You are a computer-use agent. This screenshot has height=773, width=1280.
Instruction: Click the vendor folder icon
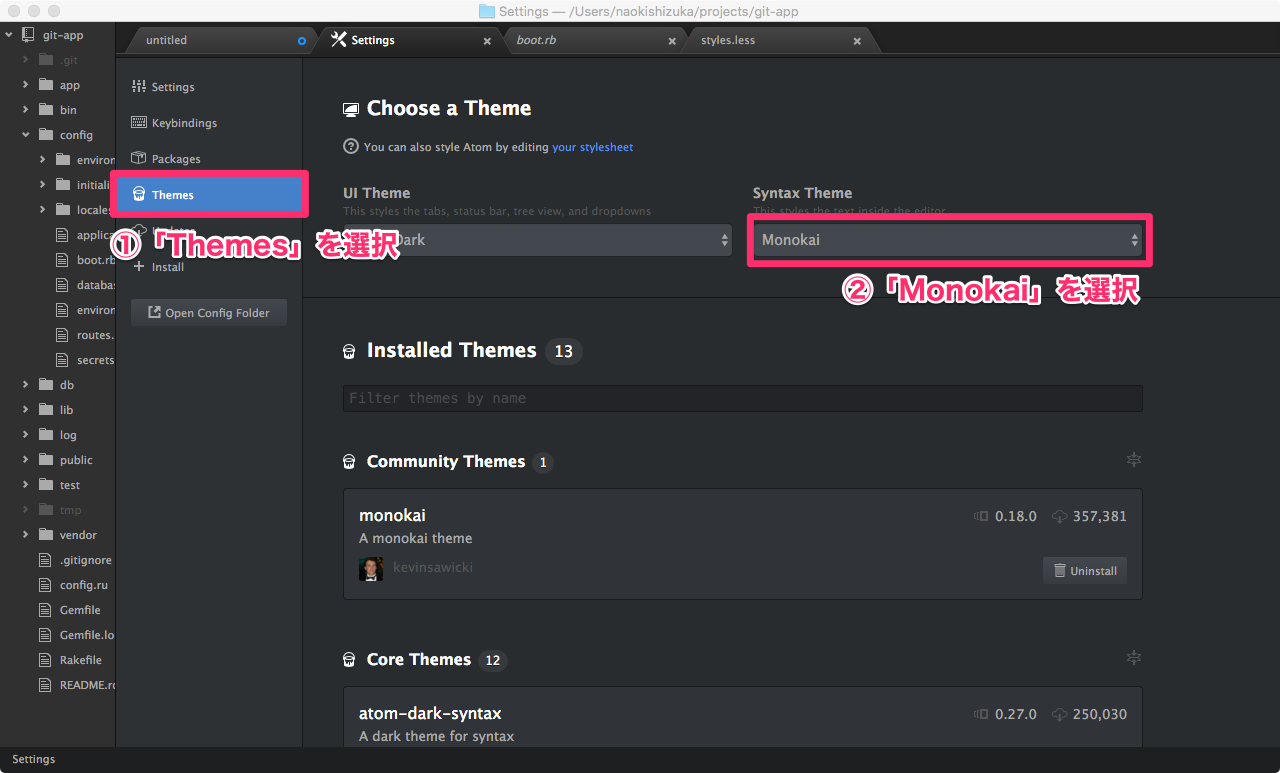pos(45,535)
